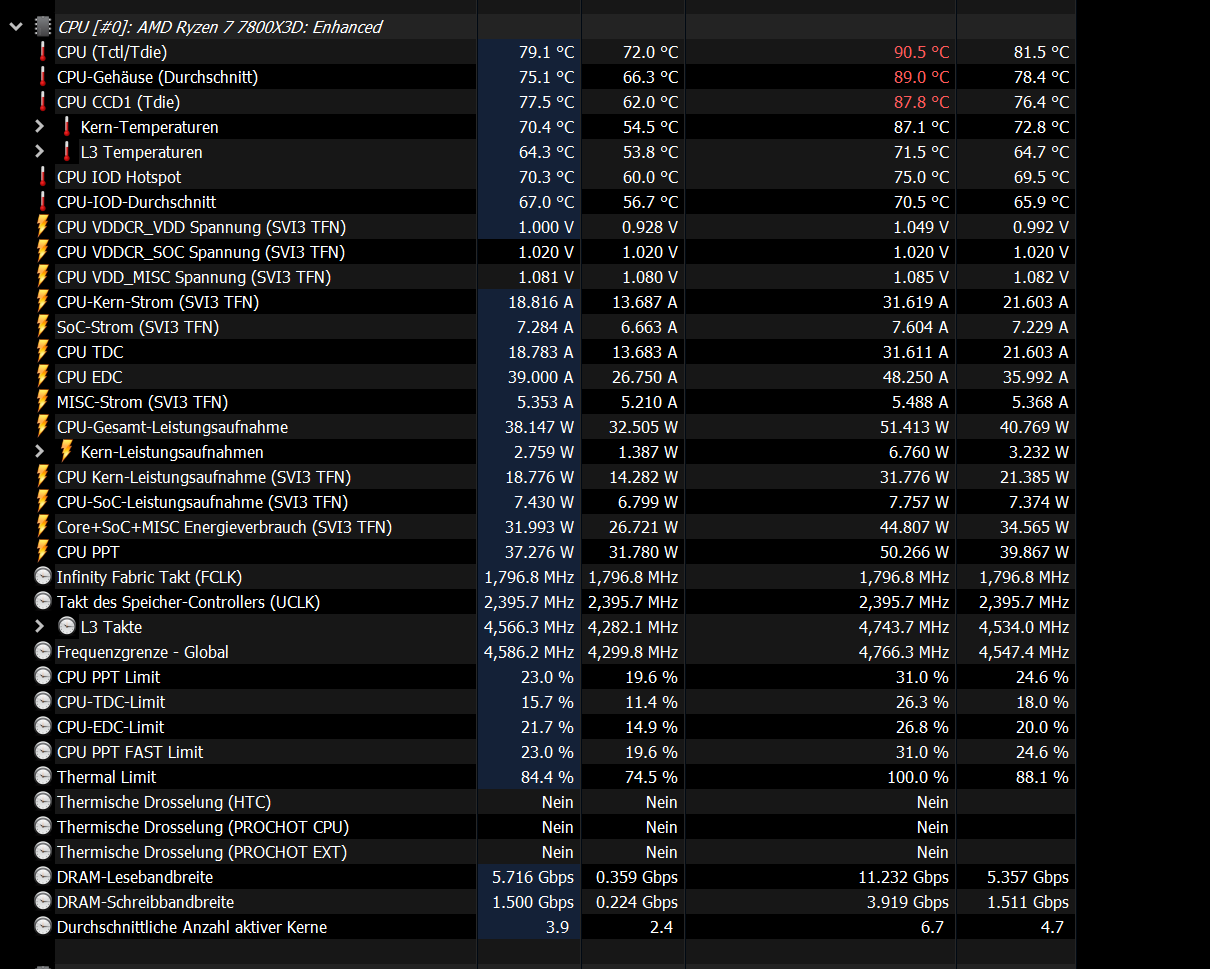This screenshot has height=969, width=1210.
Task: Click the clock icon for L3 Takte
Action: (x=67, y=627)
